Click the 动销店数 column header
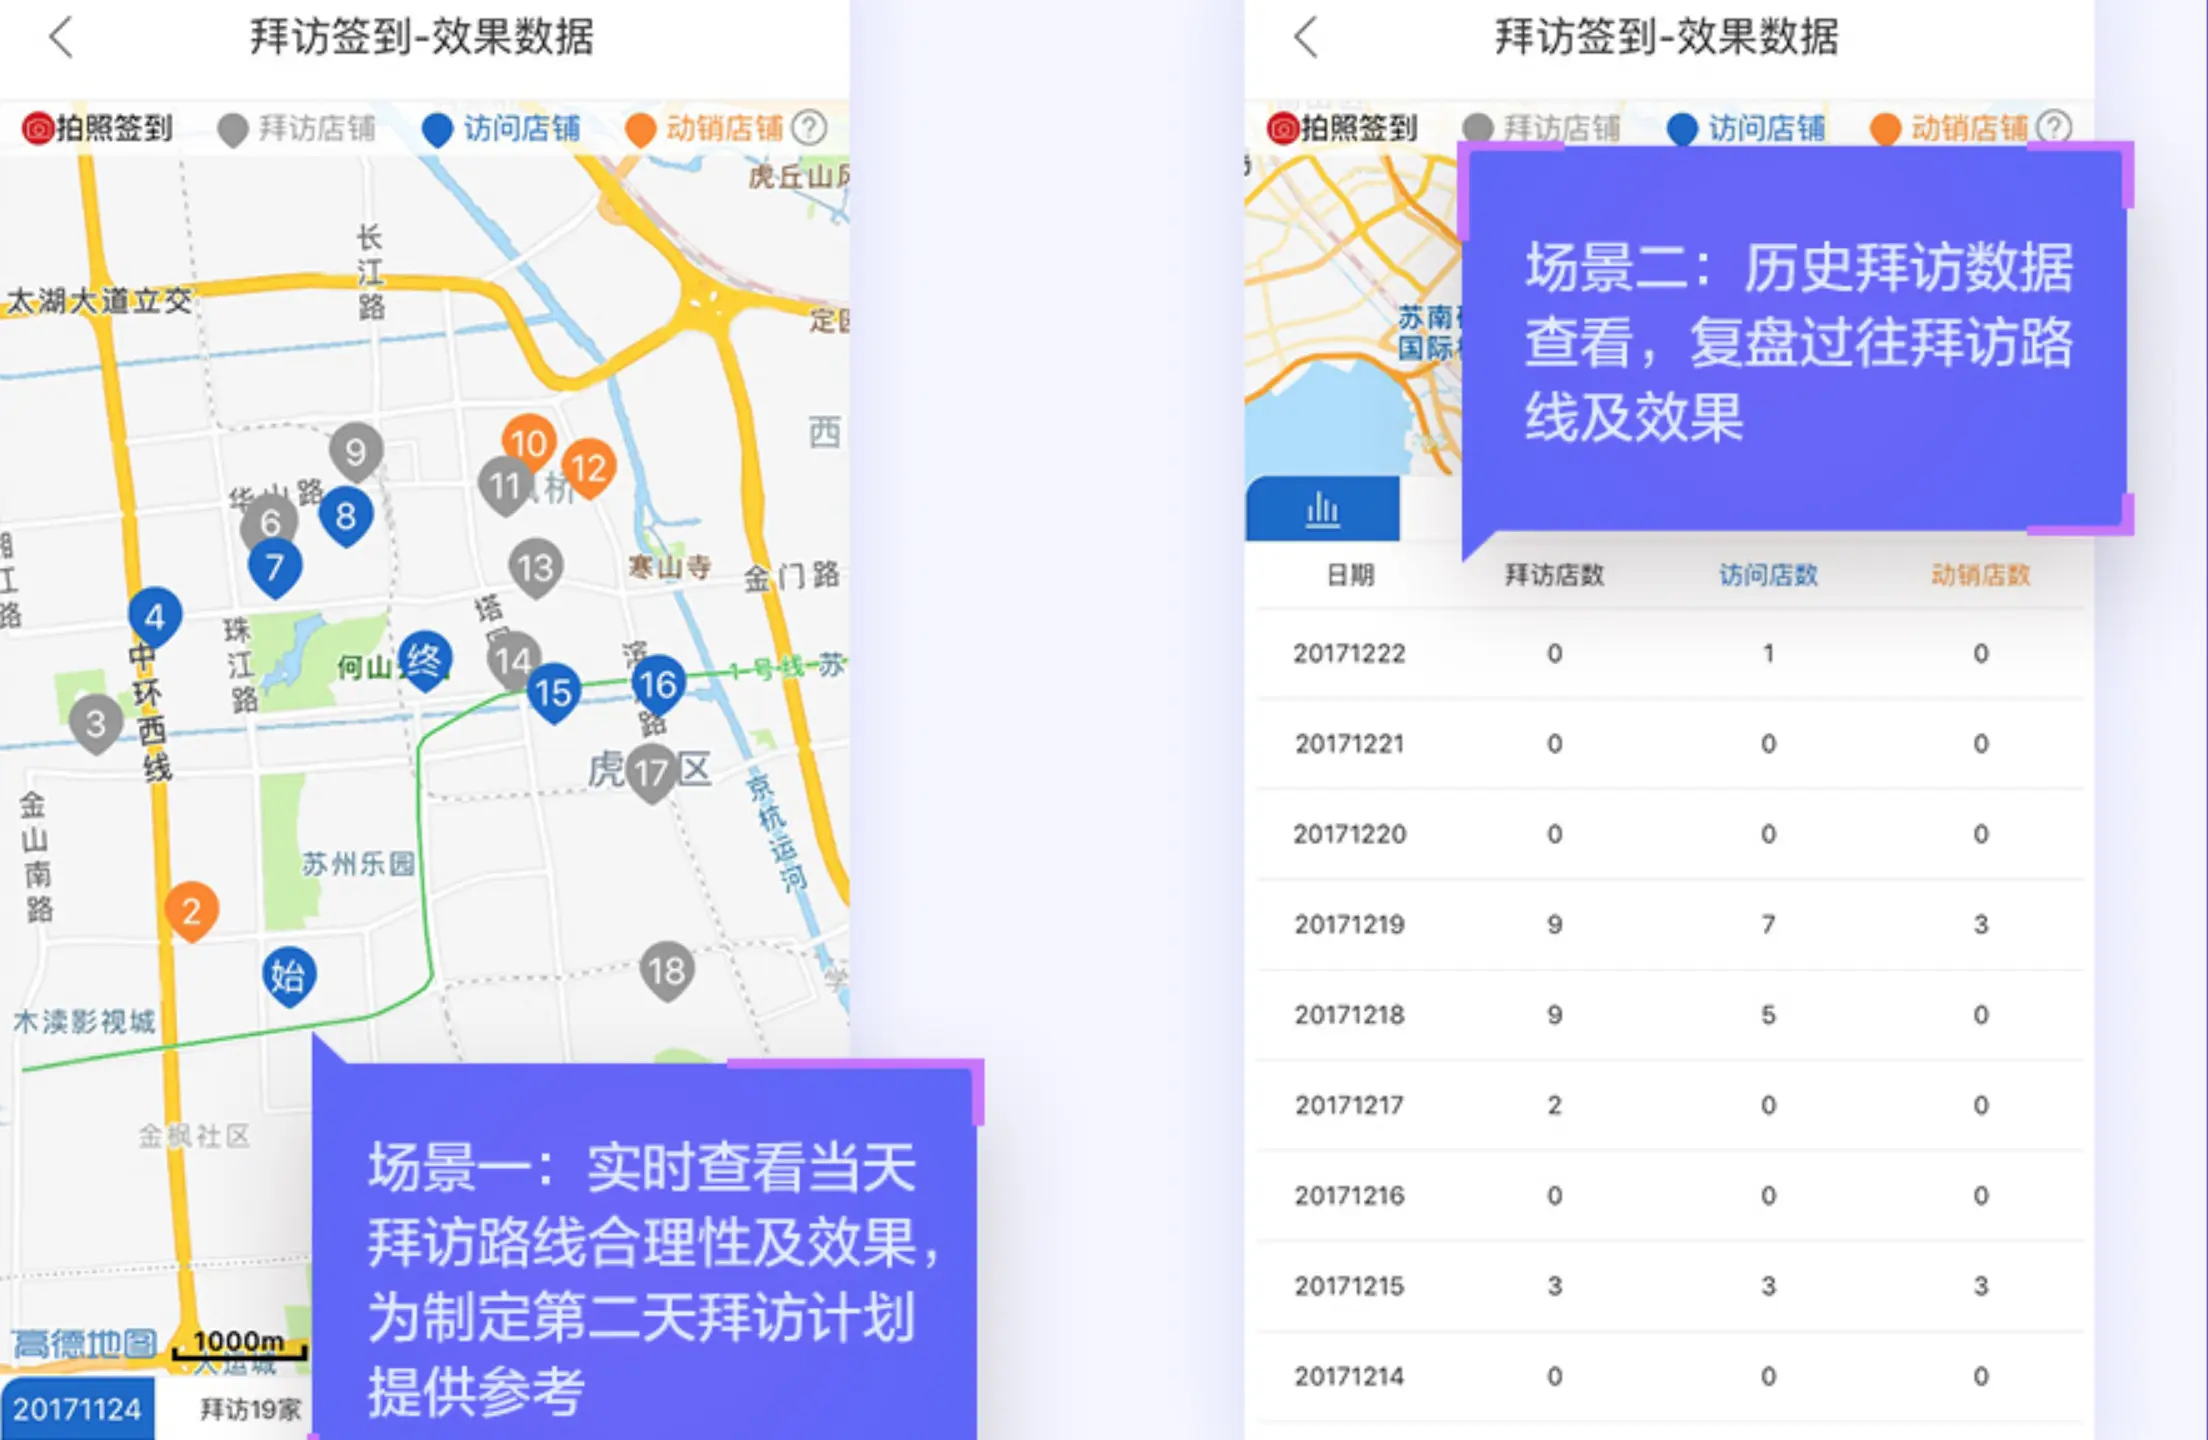The width and height of the screenshot is (2208, 1440). pos(1980,575)
